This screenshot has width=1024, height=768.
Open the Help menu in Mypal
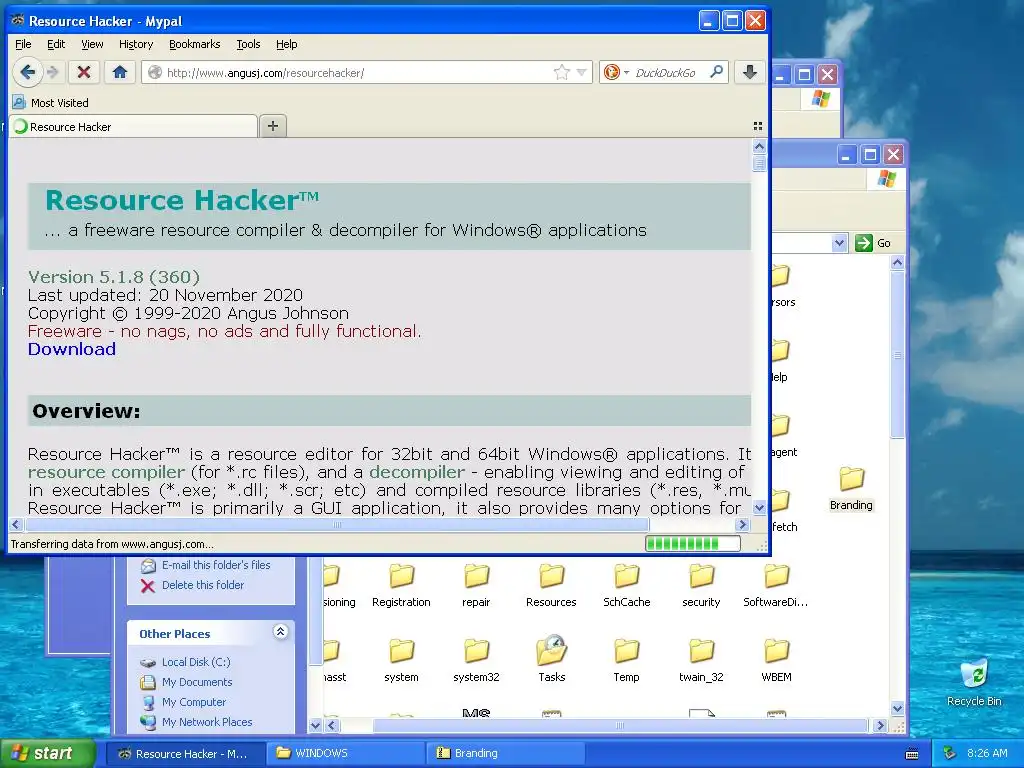(x=287, y=44)
